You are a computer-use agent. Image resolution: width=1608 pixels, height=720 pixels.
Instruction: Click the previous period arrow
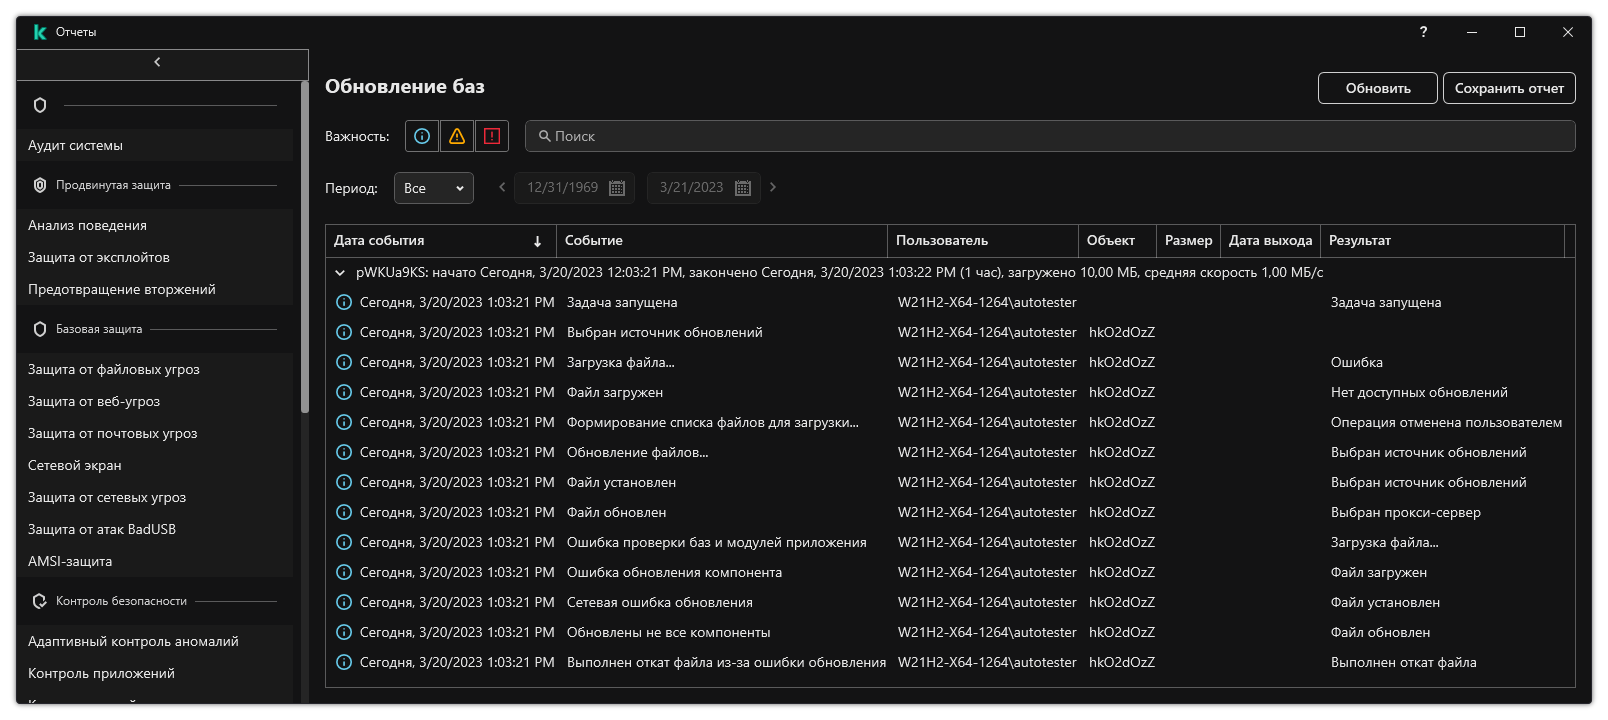(502, 187)
